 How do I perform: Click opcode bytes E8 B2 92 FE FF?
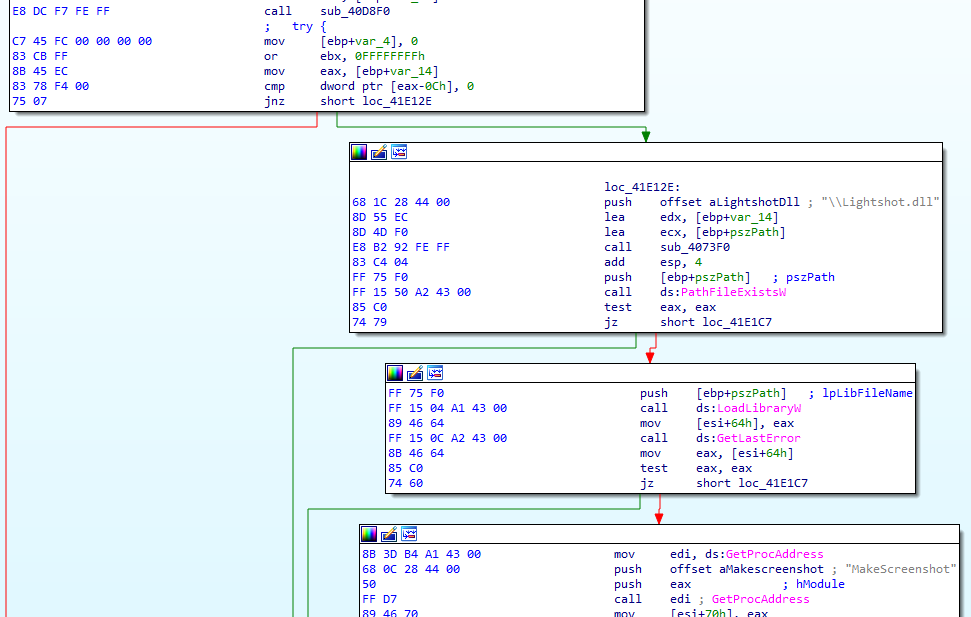401,247
